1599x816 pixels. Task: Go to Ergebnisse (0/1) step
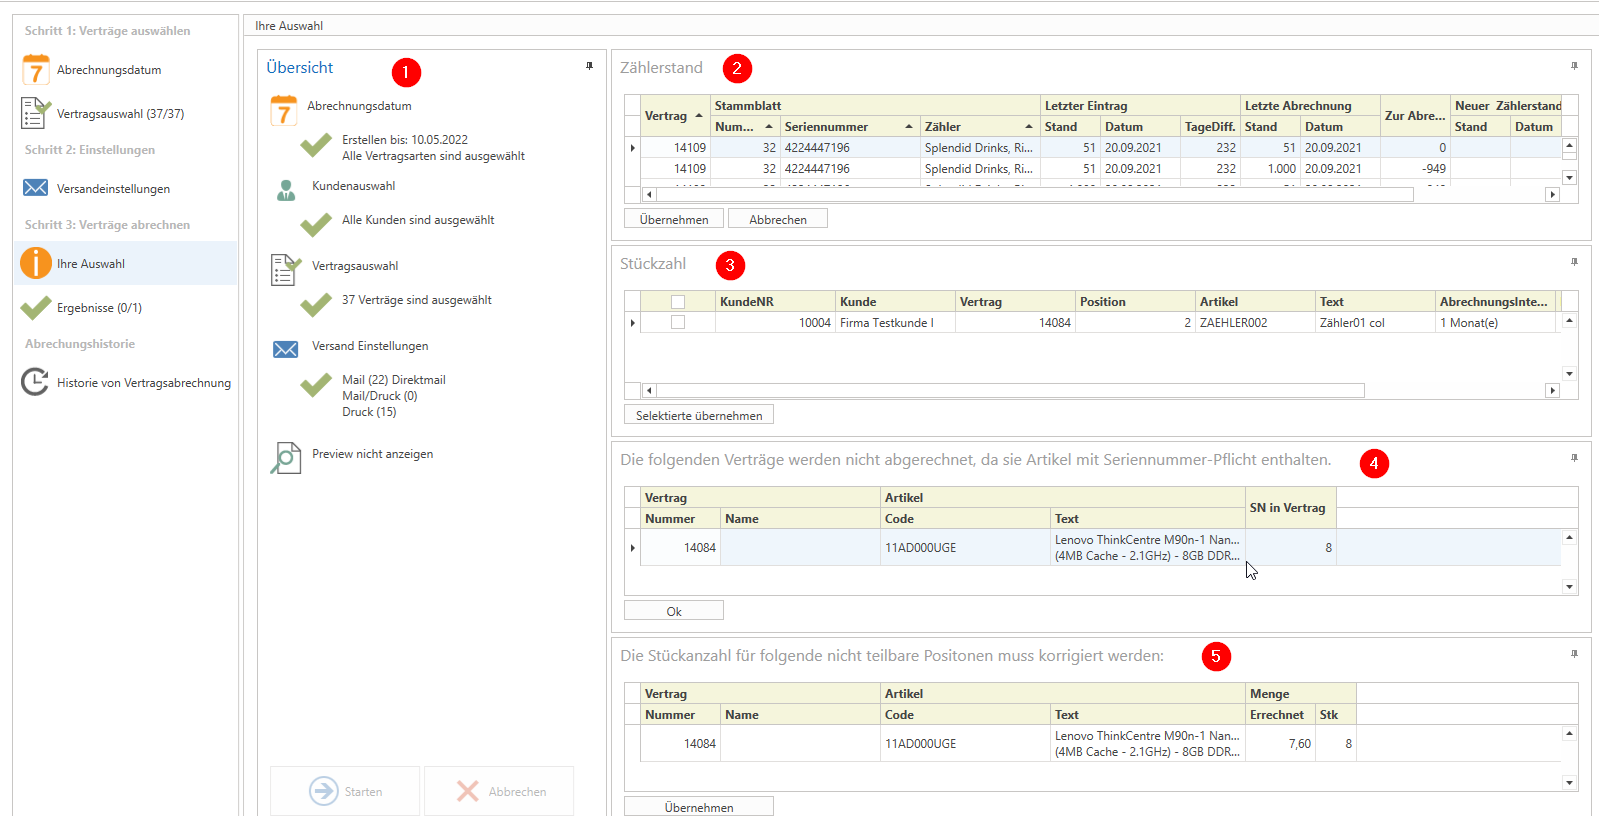[x=99, y=308]
